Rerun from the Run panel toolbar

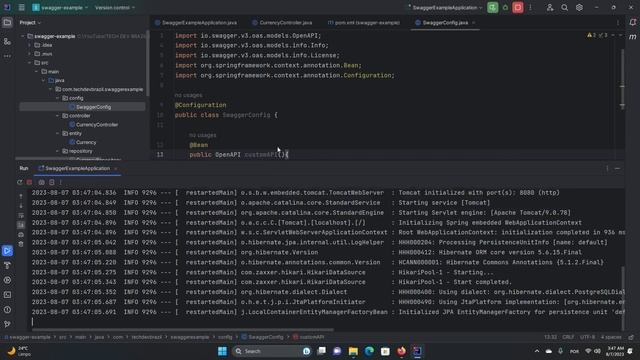click(20, 182)
